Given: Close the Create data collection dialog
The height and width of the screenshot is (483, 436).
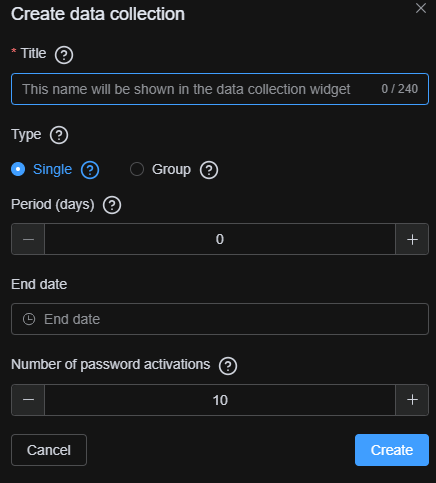Looking at the screenshot, I should click(421, 8).
